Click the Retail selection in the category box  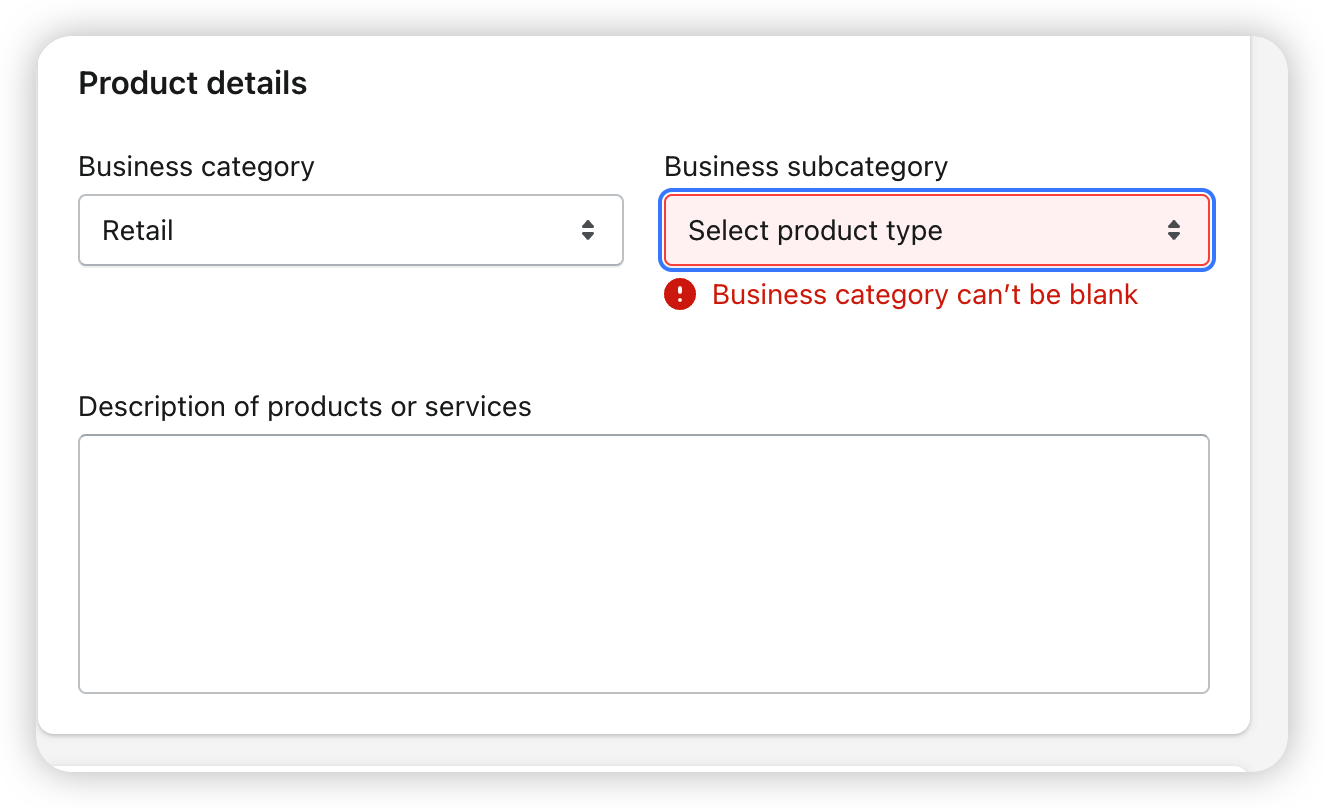[137, 230]
